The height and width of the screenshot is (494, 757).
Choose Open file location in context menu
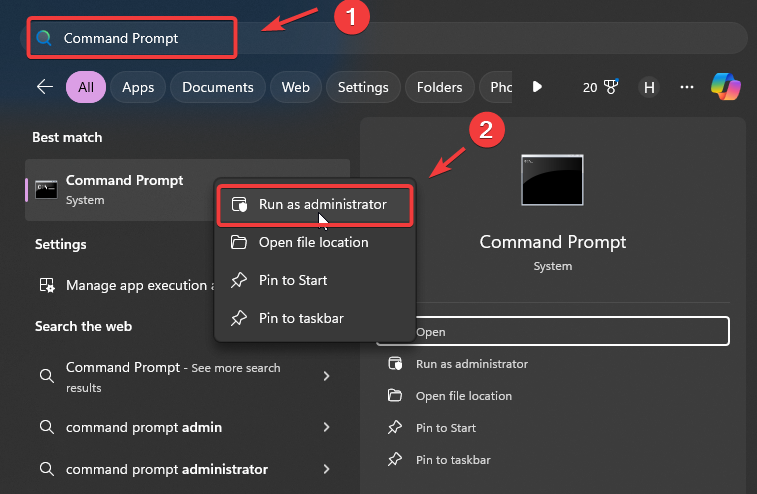[x=313, y=242]
